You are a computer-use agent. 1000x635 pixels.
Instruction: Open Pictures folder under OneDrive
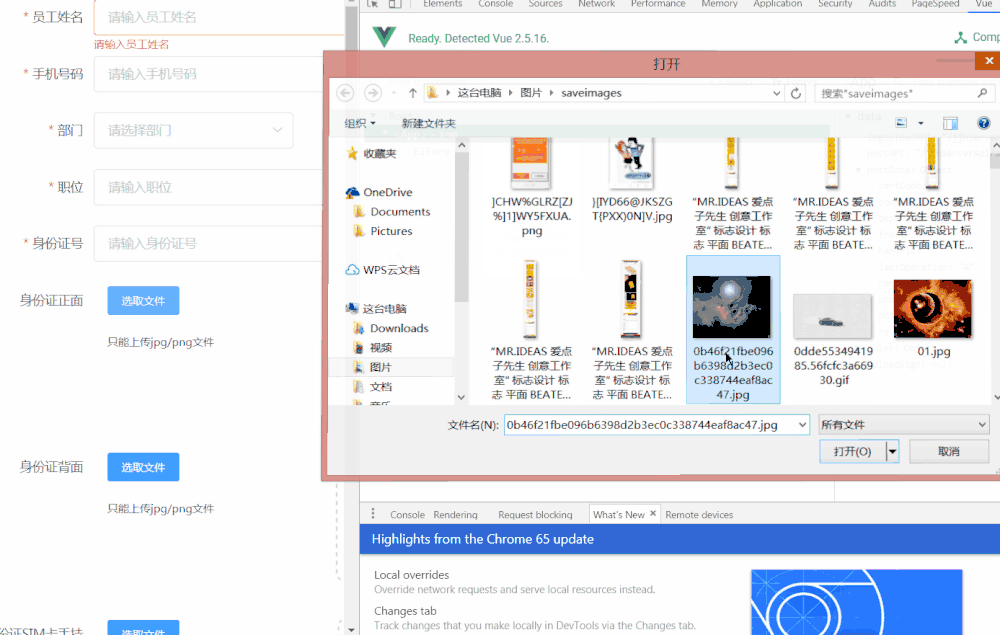(x=383, y=231)
